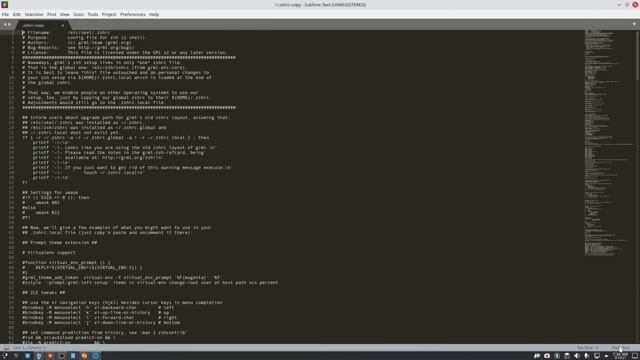640x360 pixels.
Task: Click the highlighted Sublime Text taskbar entry
Action: (x=96, y=356)
